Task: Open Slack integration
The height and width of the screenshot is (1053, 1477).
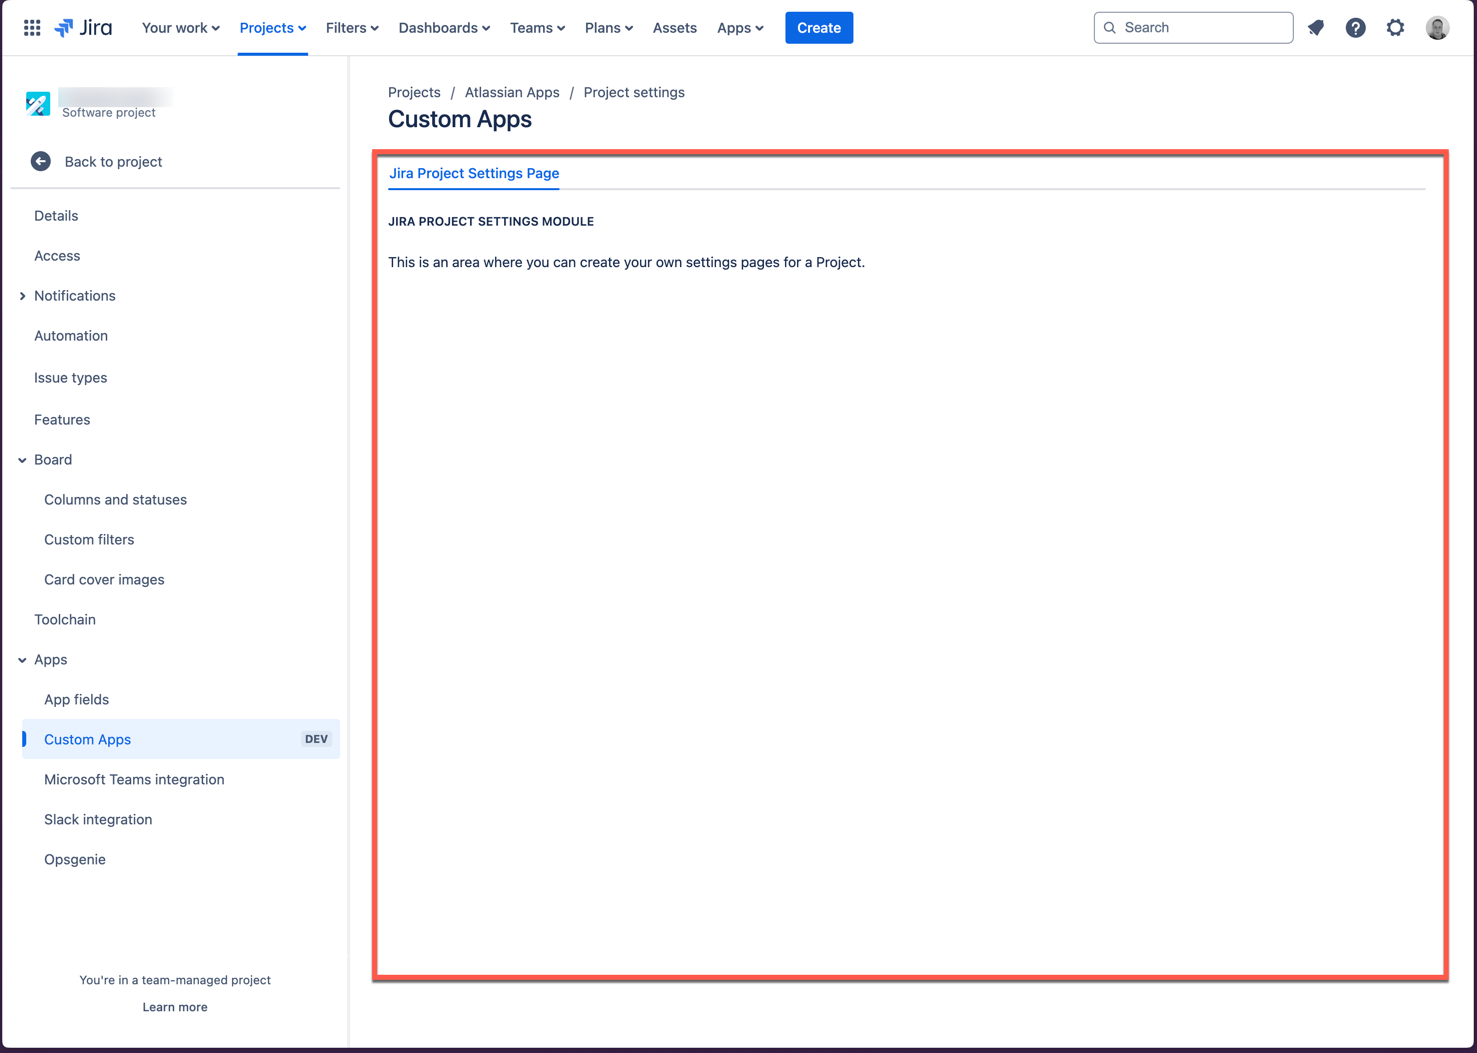Action: click(98, 820)
